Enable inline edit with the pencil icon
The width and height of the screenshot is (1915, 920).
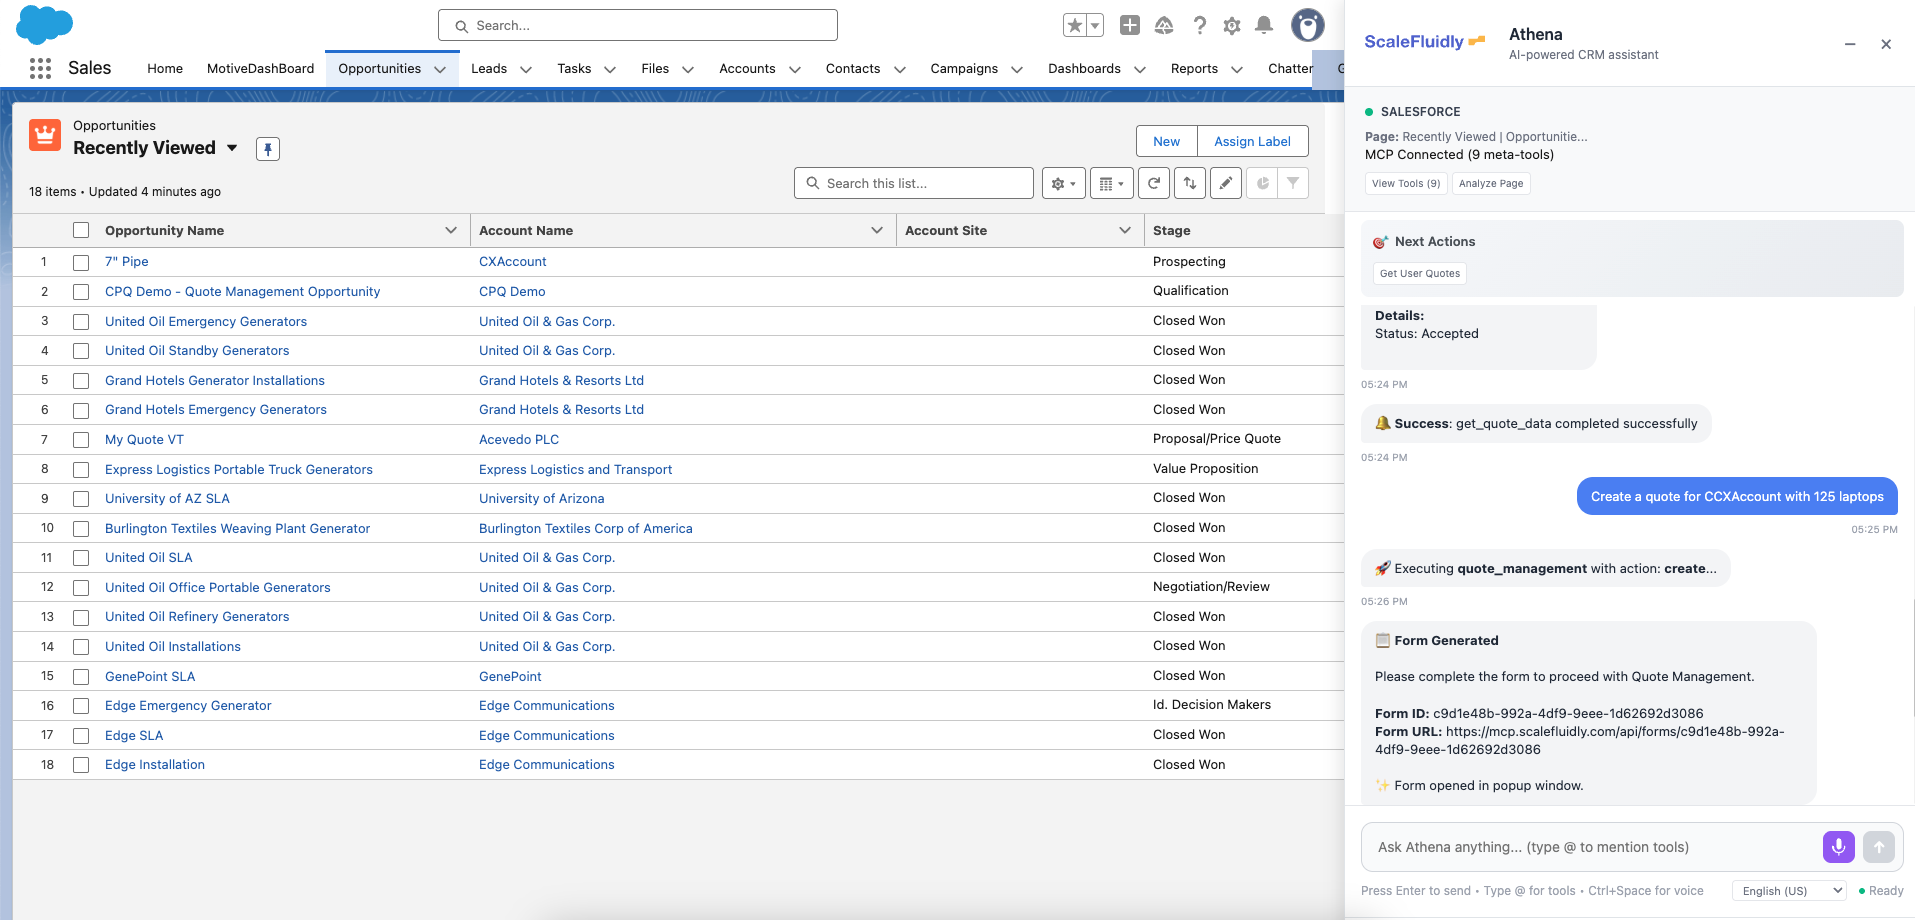1226,183
